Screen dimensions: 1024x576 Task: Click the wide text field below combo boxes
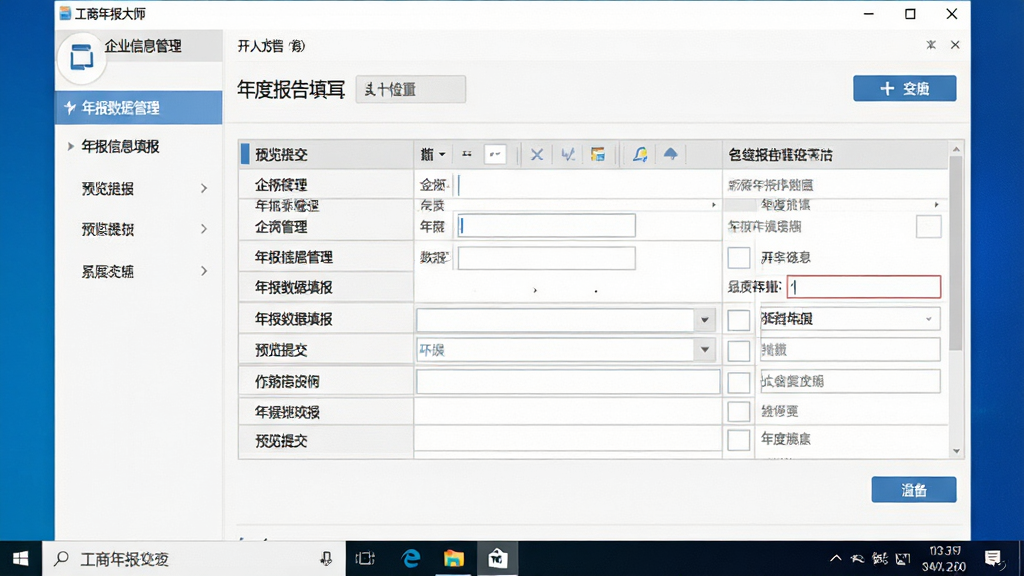(x=568, y=381)
